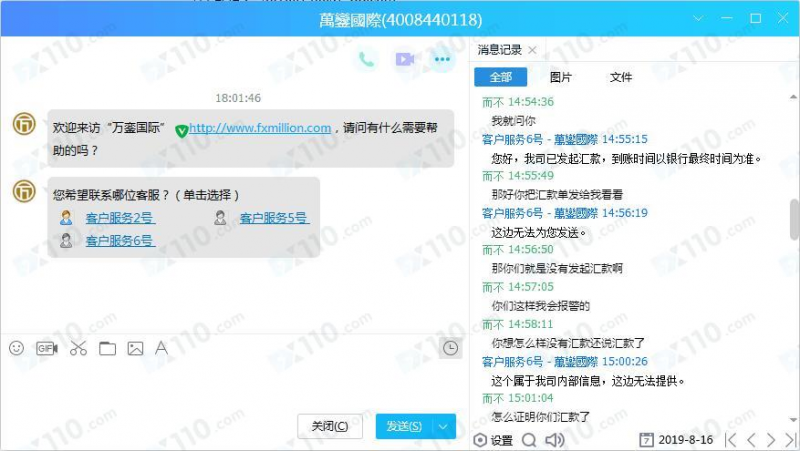Click the avatar icon of 客户服务2号
The image size is (800, 451).
(x=66, y=218)
